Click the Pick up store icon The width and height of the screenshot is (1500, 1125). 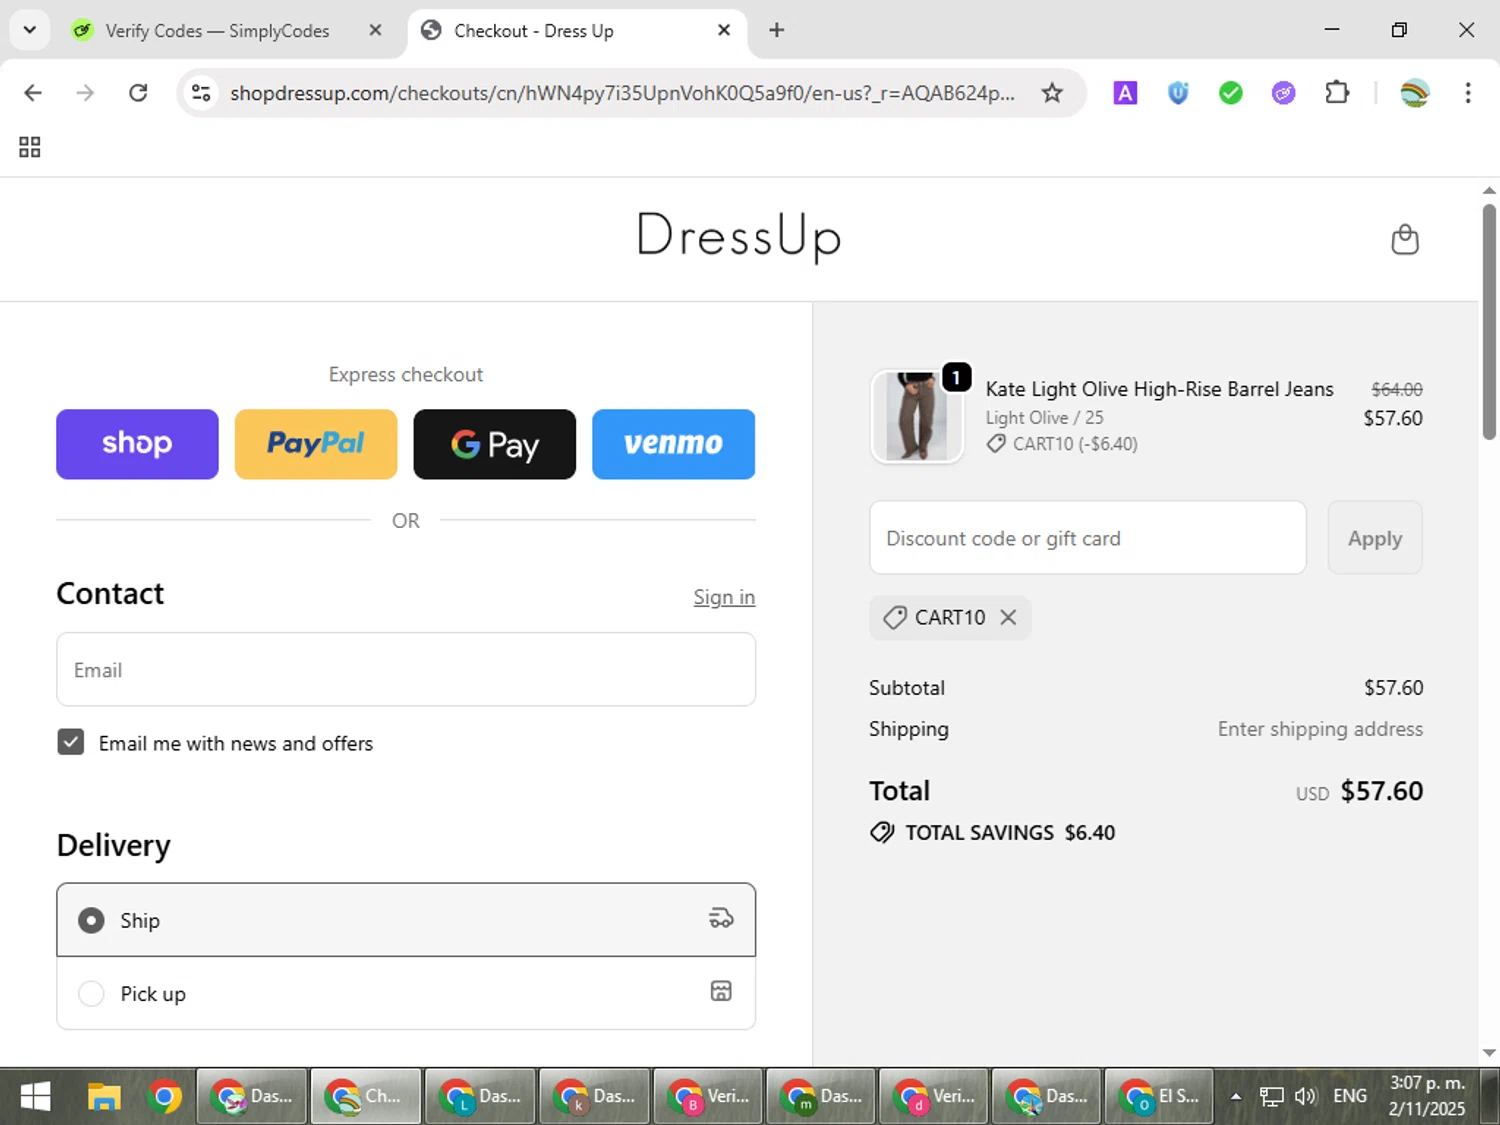click(721, 991)
